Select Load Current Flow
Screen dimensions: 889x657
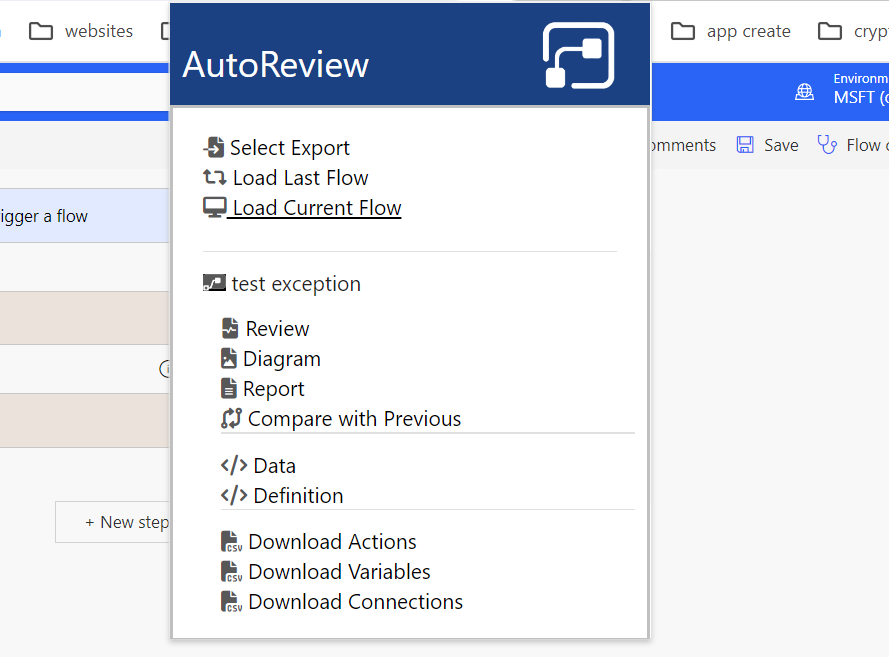302,207
